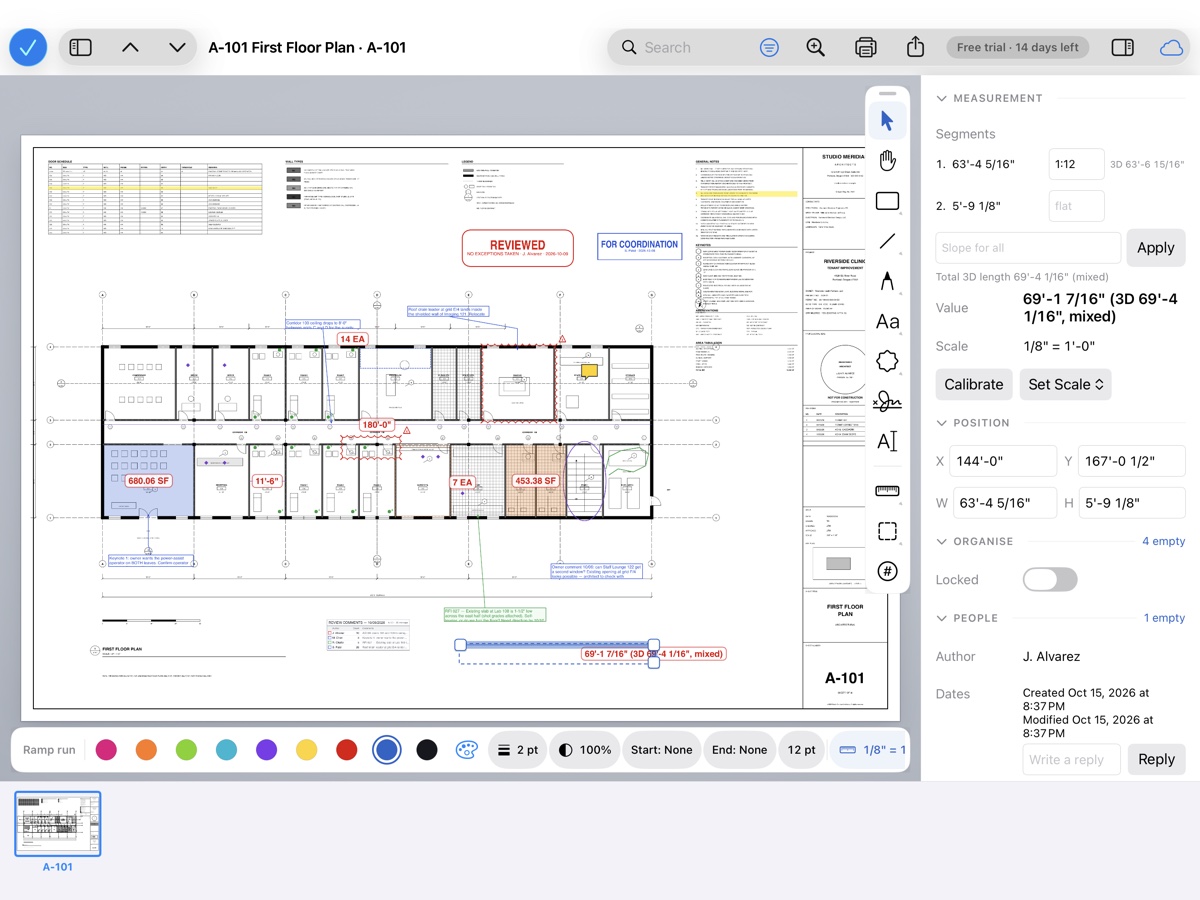Image resolution: width=1200 pixels, height=900 pixels.
Task: Toggle the left sidebar panel icon
Action: pyautogui.click(x=81, y=47)
